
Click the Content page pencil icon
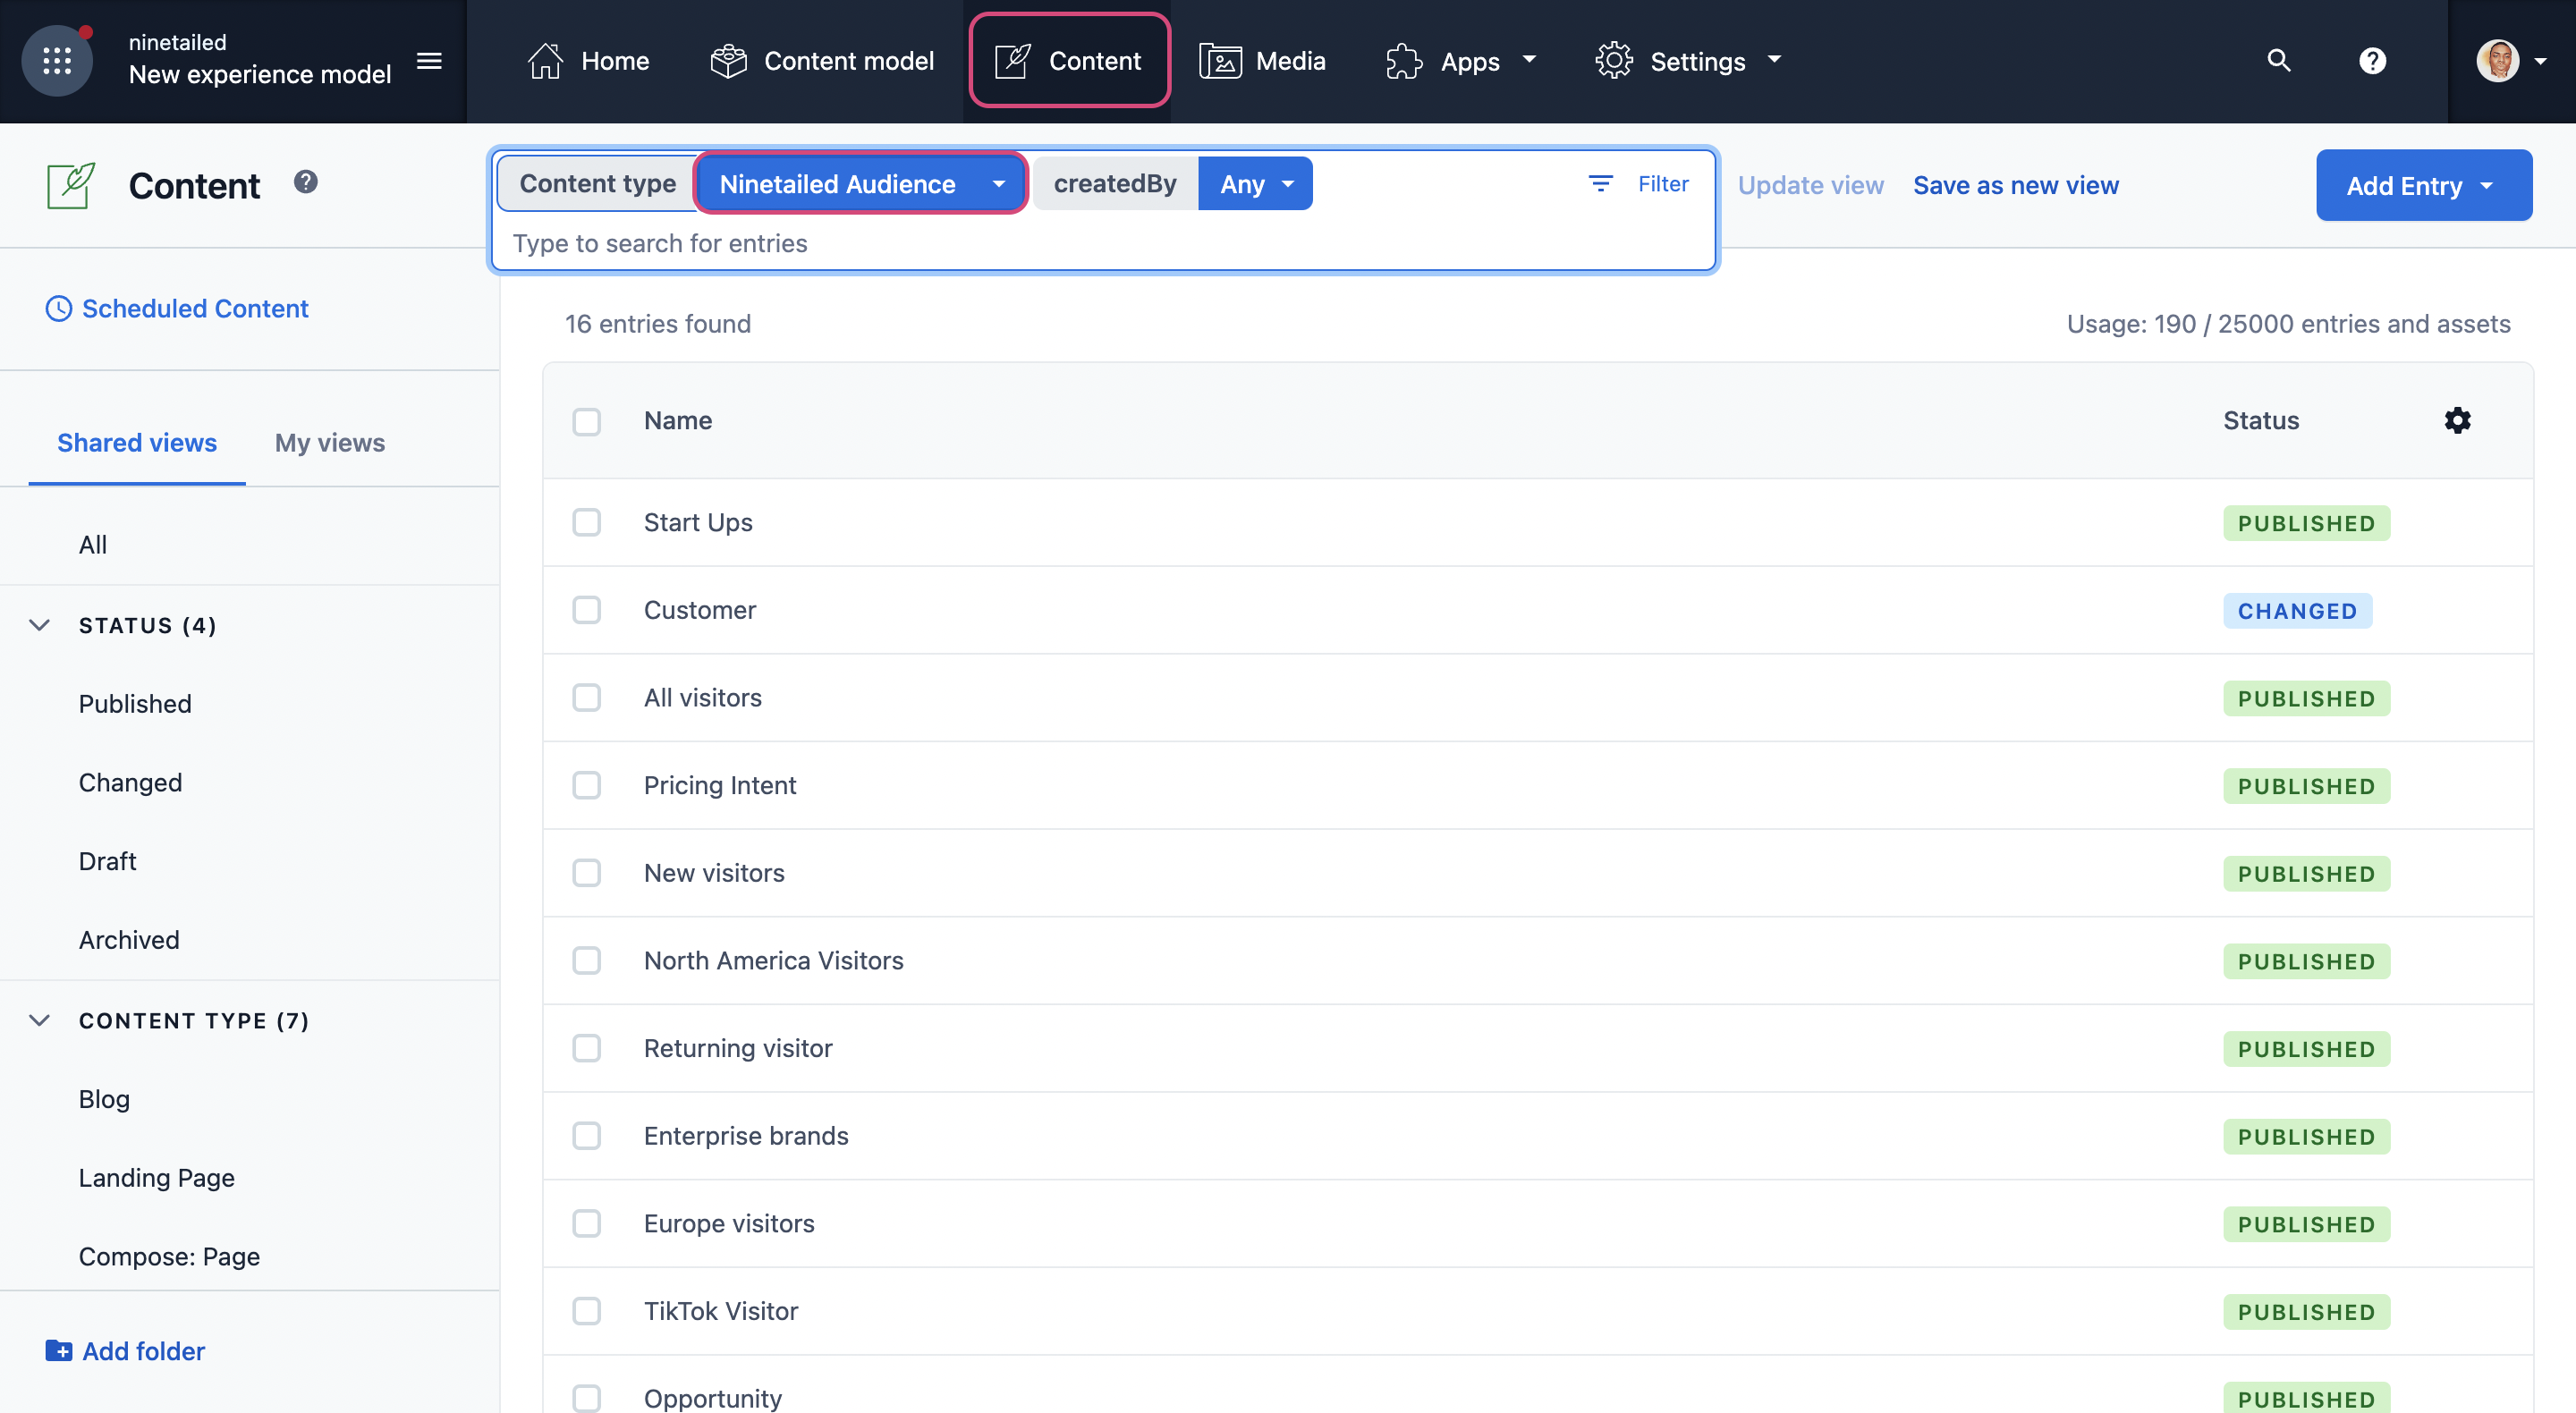71,185
